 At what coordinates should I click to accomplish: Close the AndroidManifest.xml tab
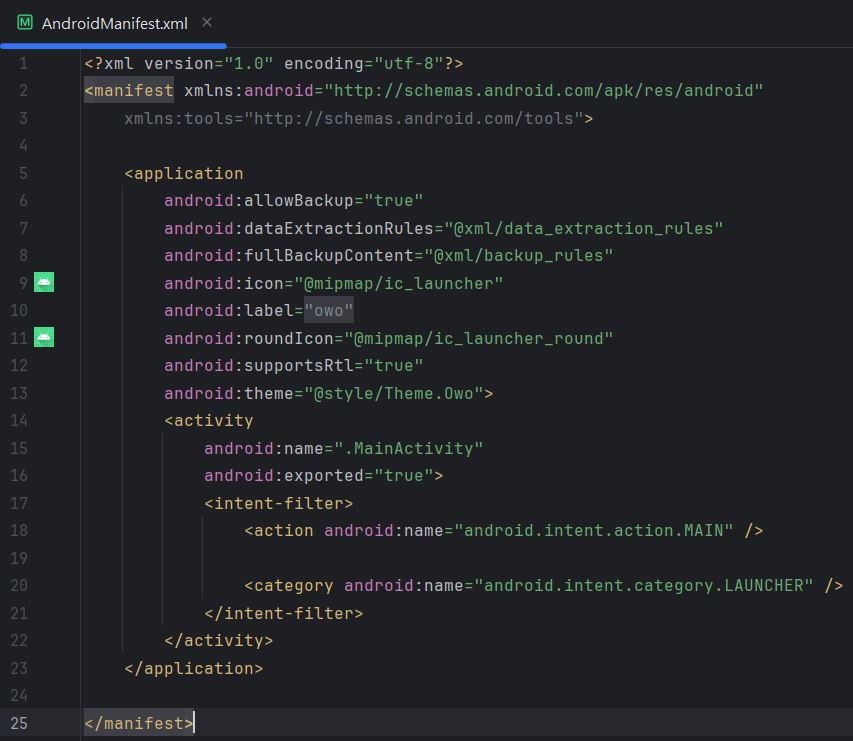tap(207, 22)
